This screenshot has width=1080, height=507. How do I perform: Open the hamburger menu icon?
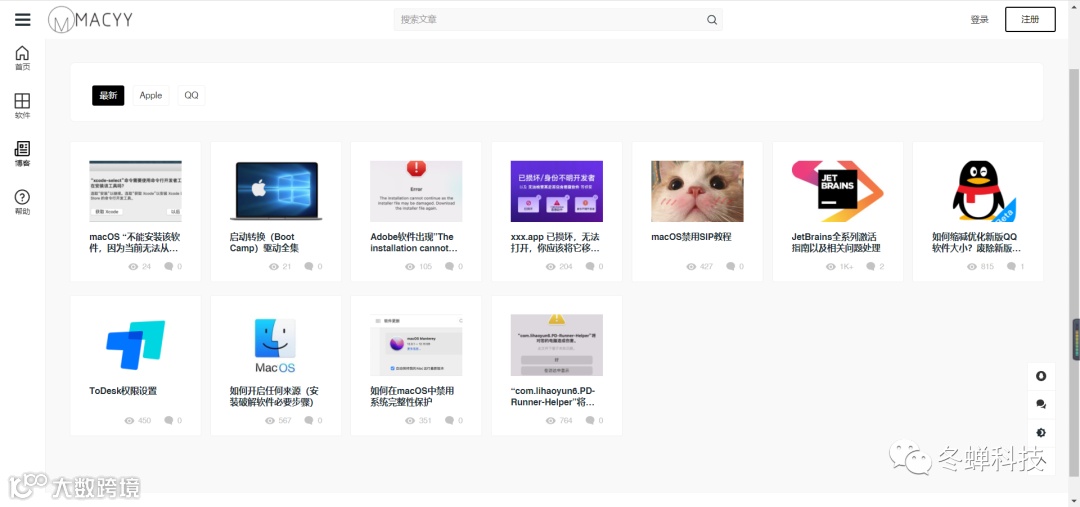pyautogui.click(x=23, y=19)
